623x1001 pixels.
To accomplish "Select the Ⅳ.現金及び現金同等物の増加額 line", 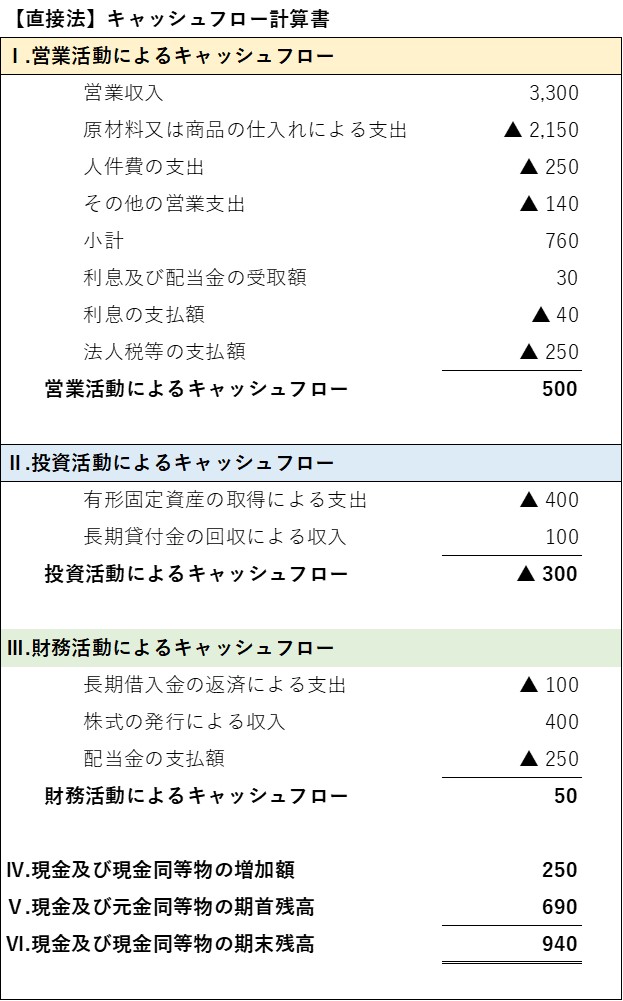I will (151, 870).
